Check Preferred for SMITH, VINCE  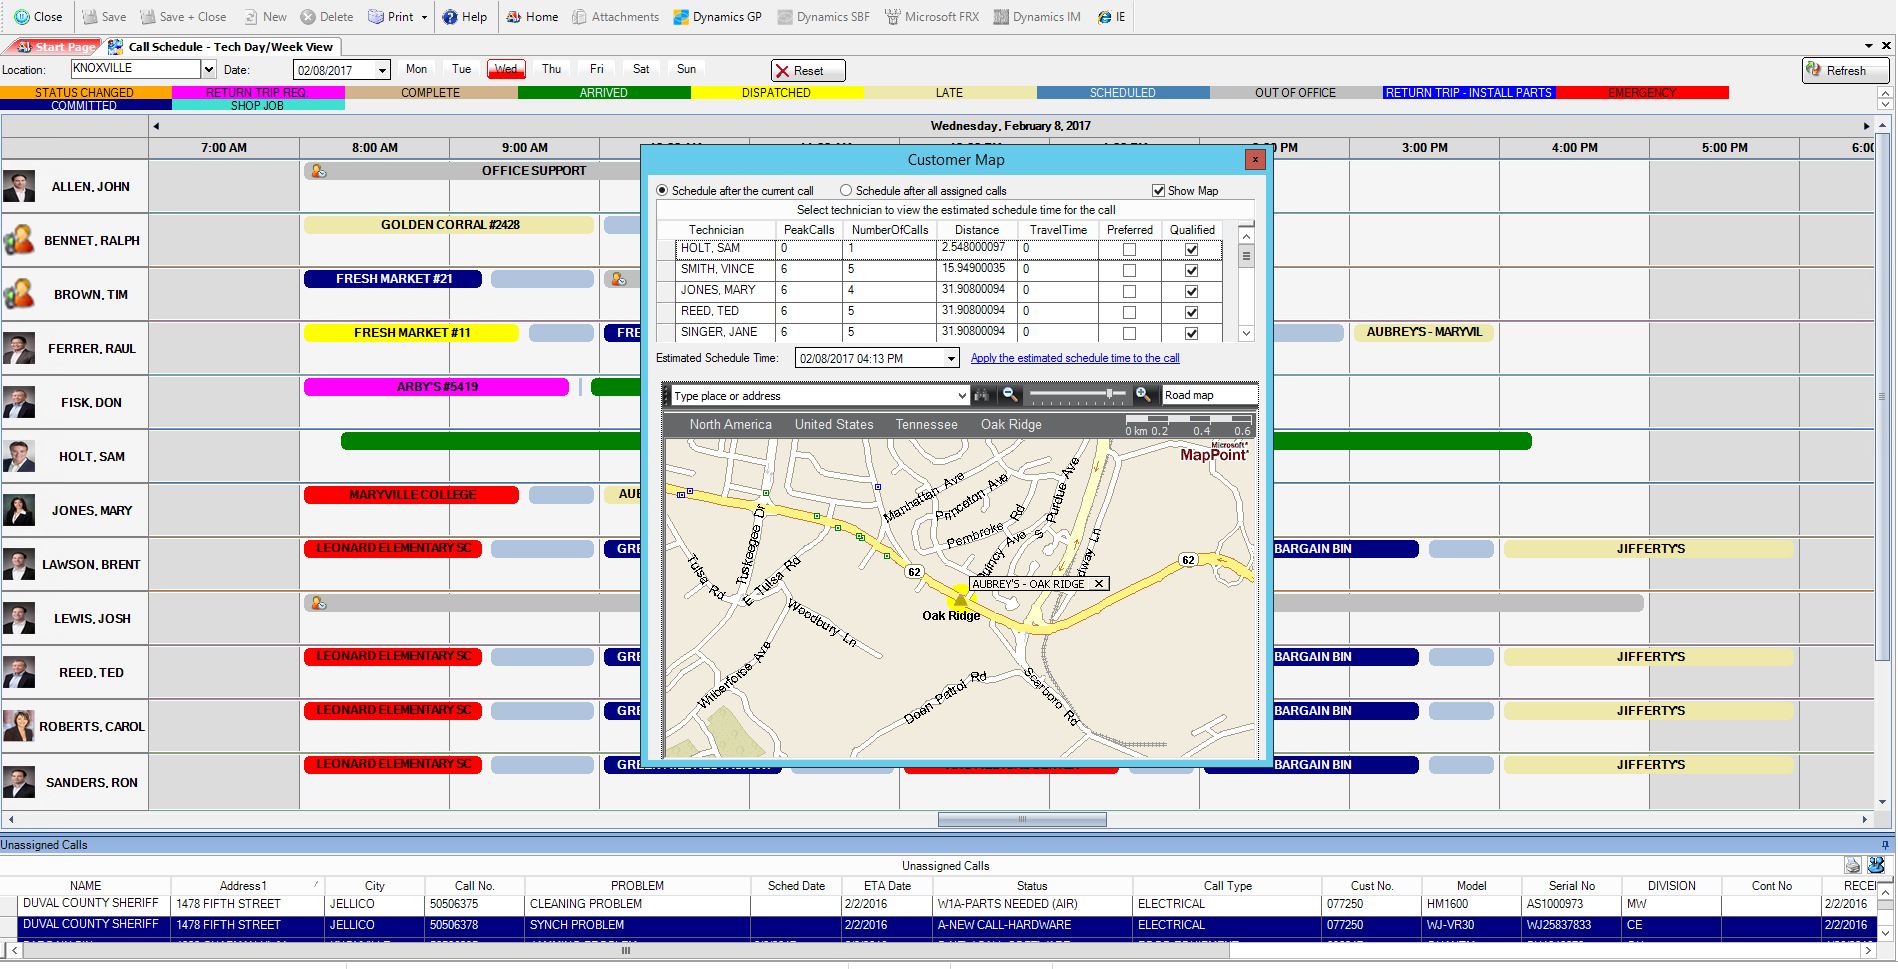pos(1129,271)
